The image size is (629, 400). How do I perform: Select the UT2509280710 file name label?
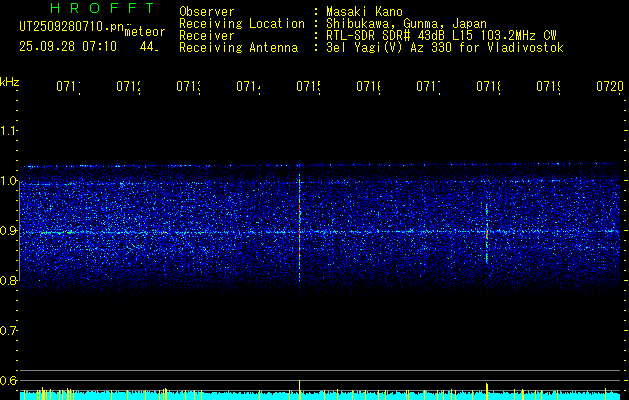point(71,26)
